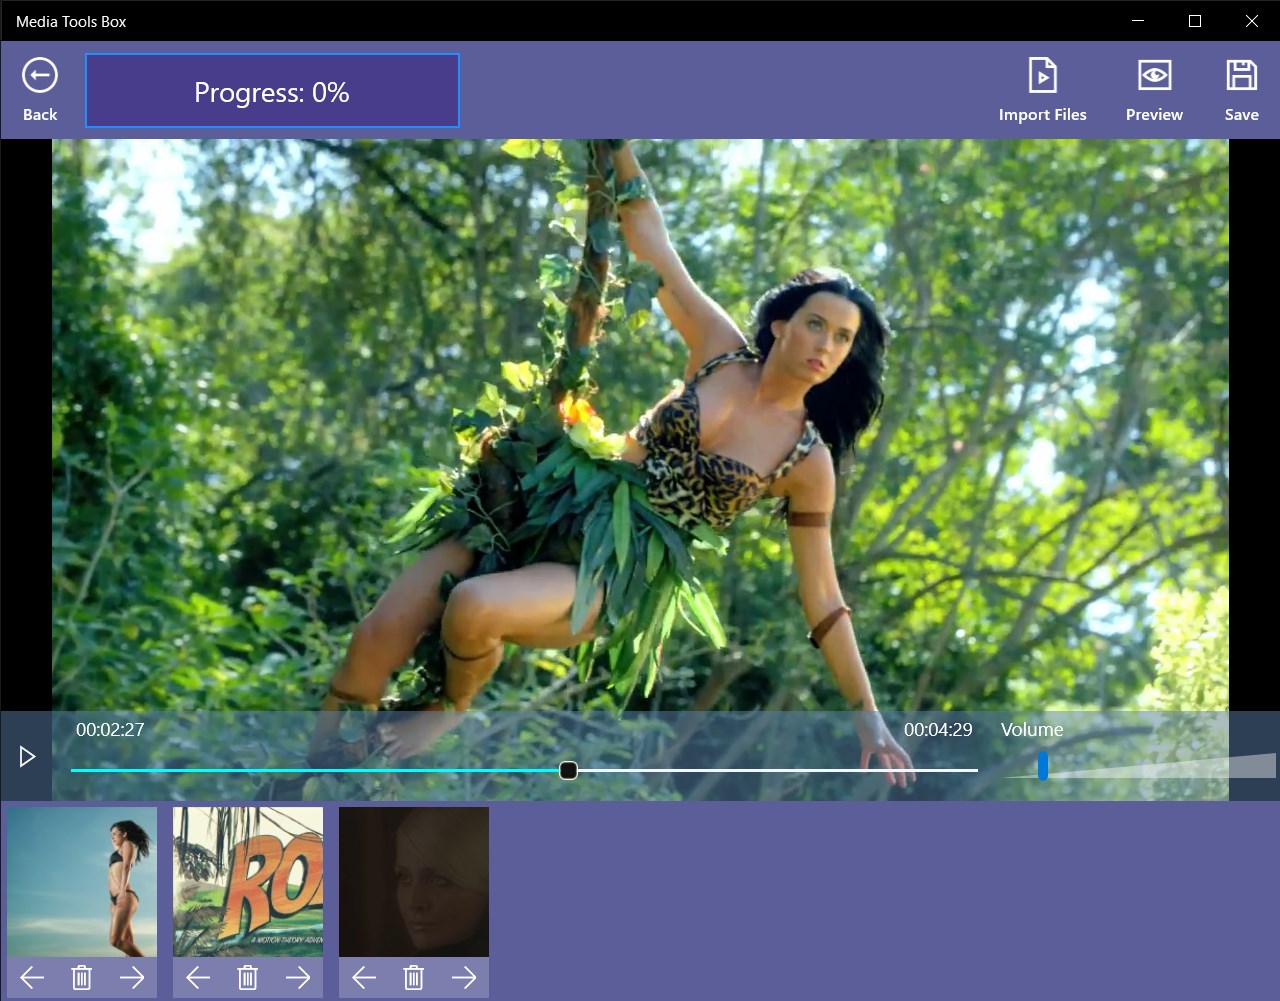The width and height of the screenshot is (1280, 1001).
Task: Move the beach clip right
Action: tap(132, 978)
